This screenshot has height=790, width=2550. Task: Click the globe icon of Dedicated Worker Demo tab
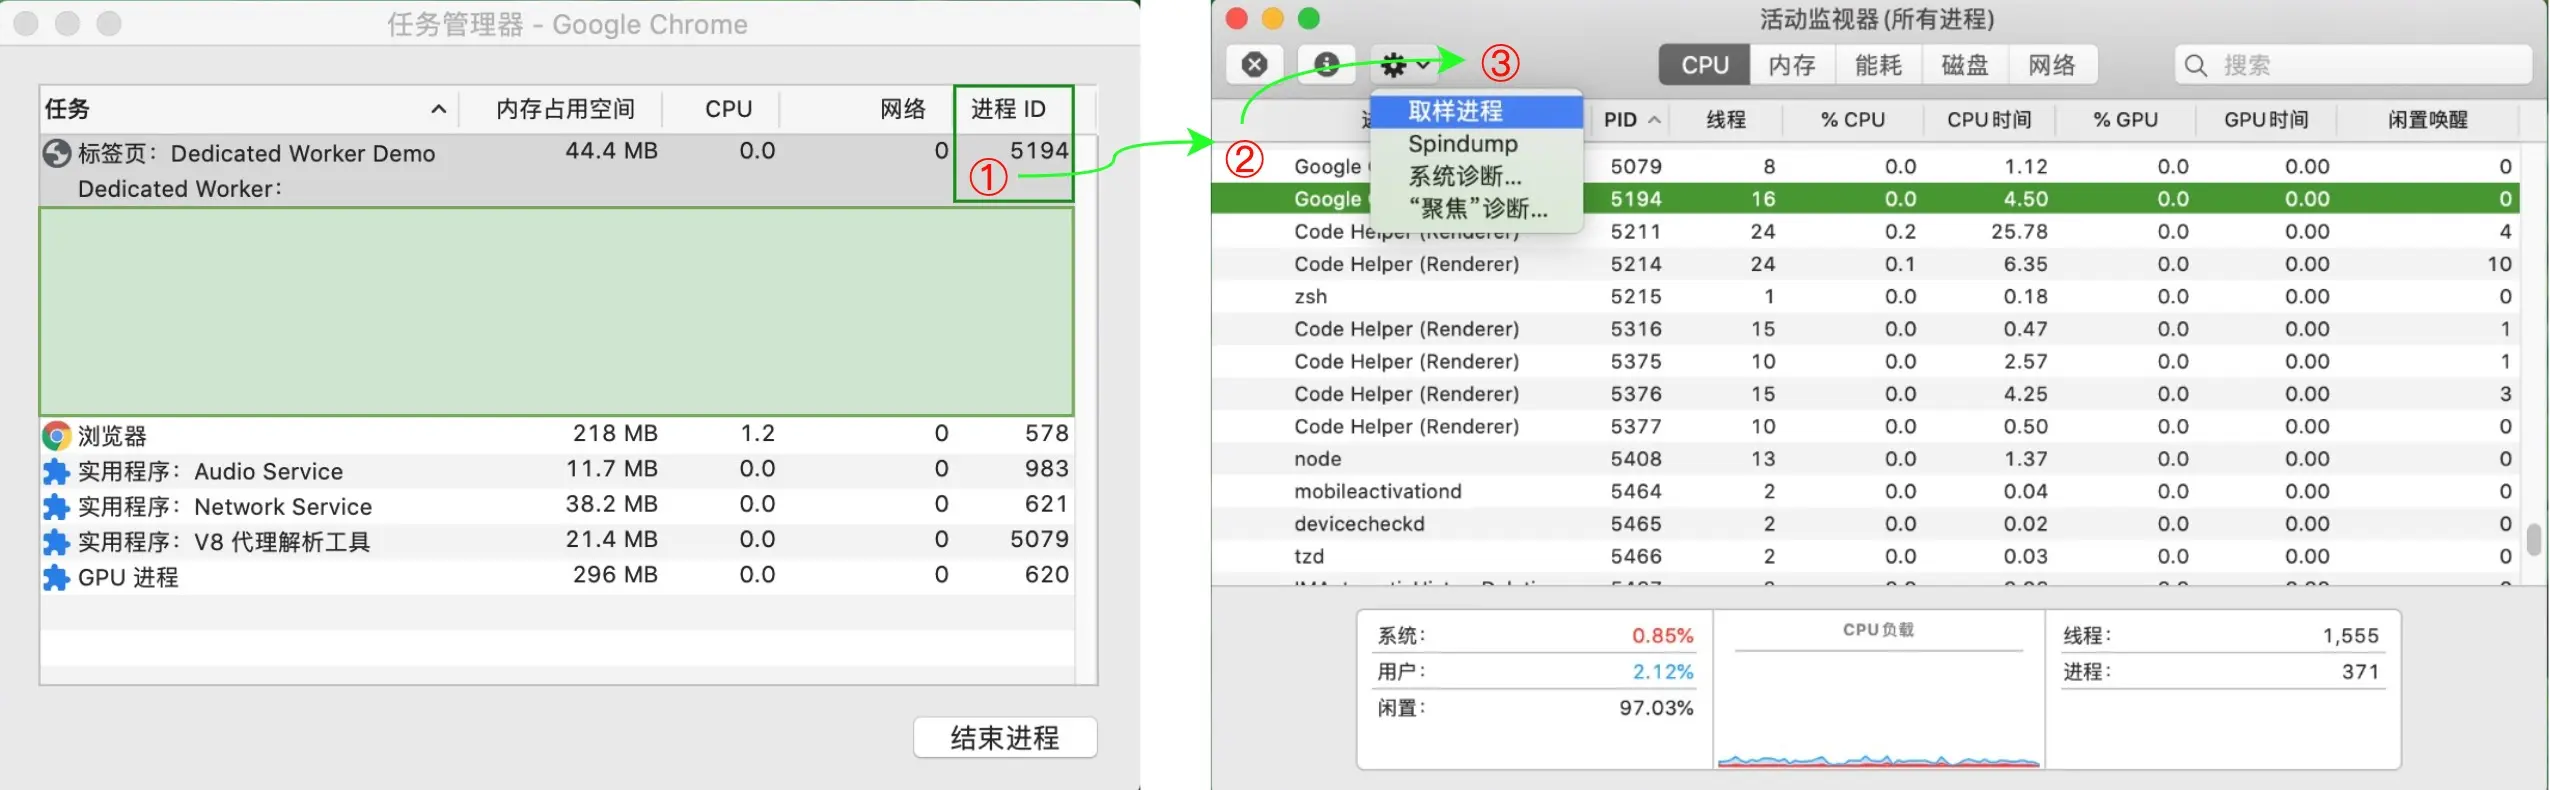(x=56, y=153)
